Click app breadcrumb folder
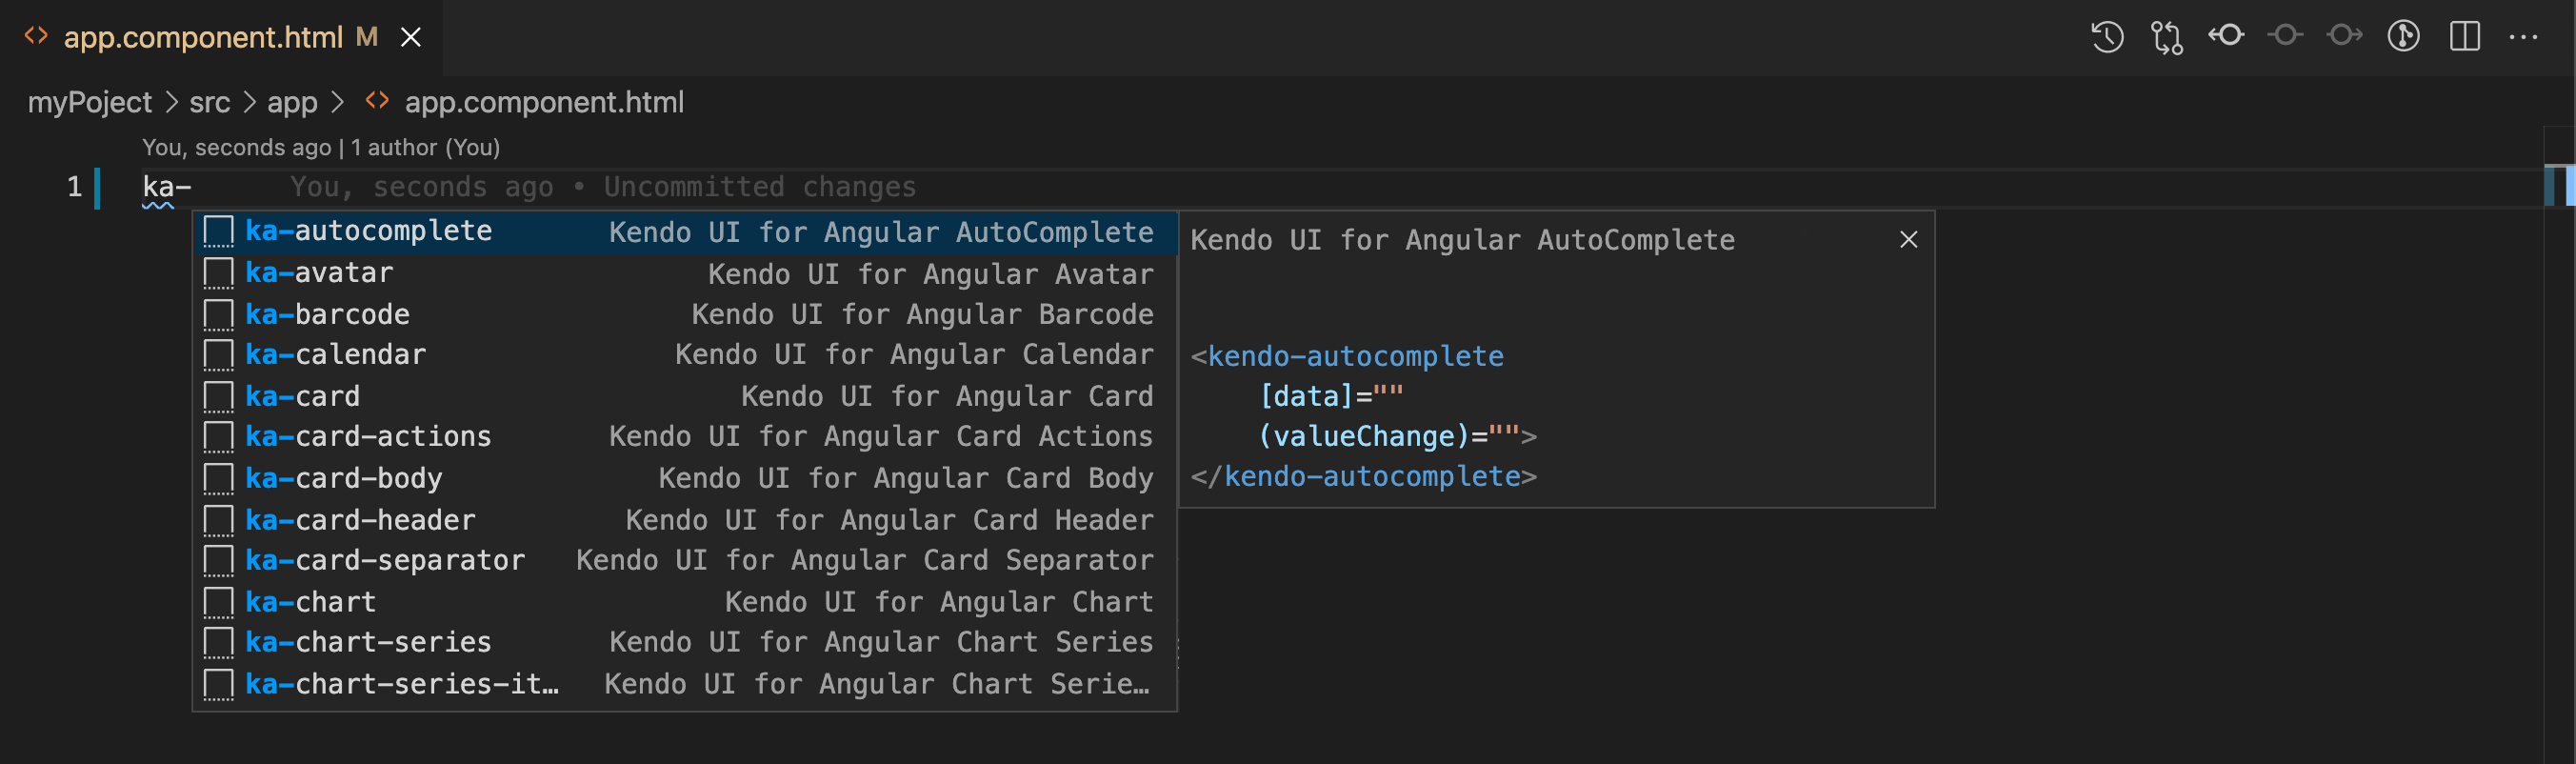The image size is (2576, 764). tap(292, 102)
